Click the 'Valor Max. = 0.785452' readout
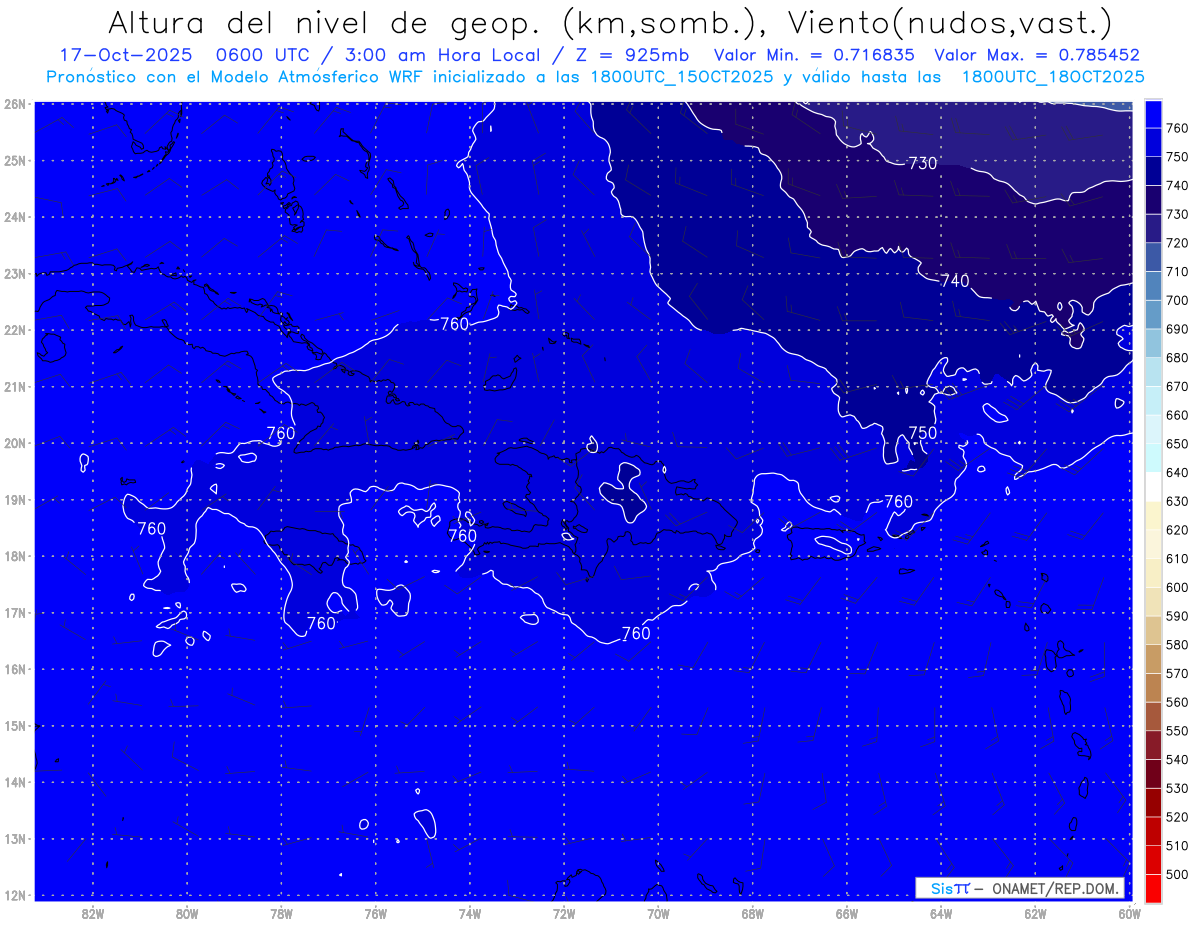The height and width of the screenshot is (927, 1200). tap(1037, 55)
